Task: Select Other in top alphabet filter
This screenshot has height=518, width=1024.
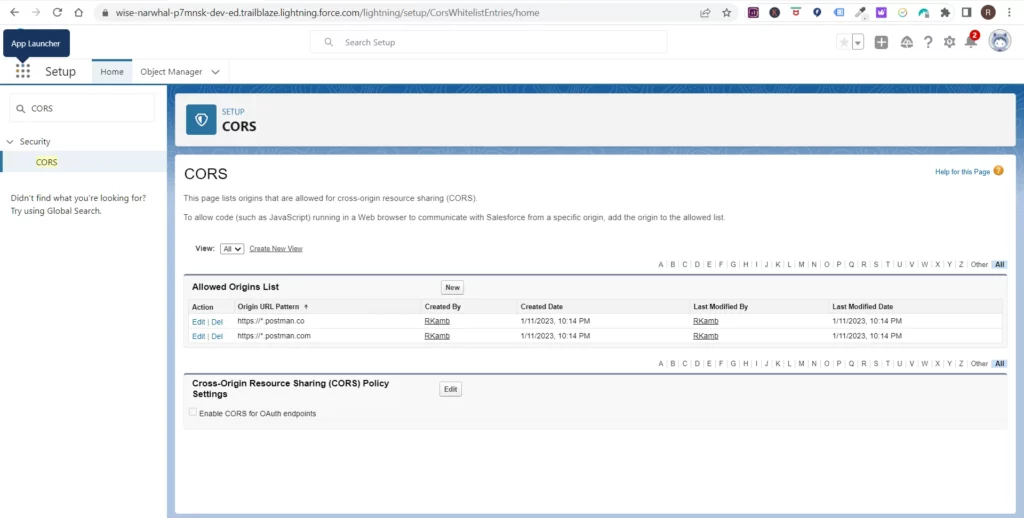Action: pyautogui.click(x=979, y=265)
